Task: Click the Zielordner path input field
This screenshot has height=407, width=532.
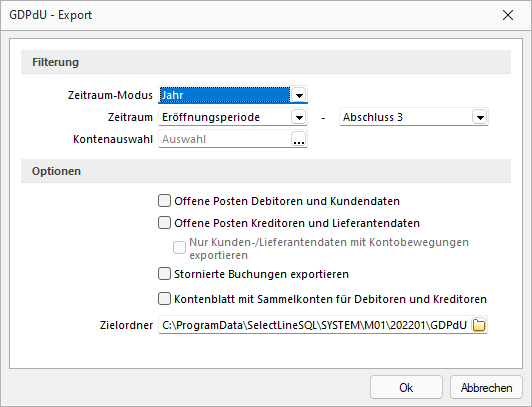Action: point(315,325)
